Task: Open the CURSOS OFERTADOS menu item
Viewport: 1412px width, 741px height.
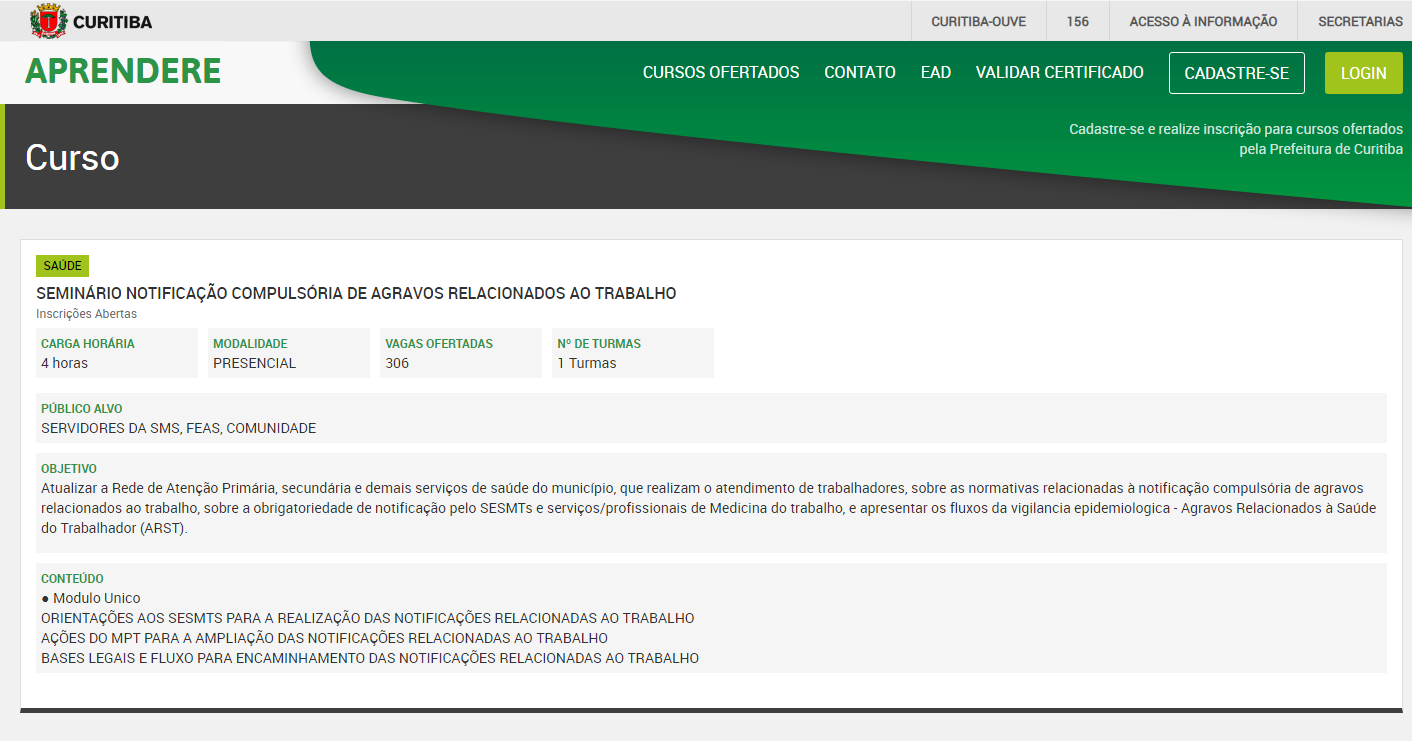Action: pos(721,73)
